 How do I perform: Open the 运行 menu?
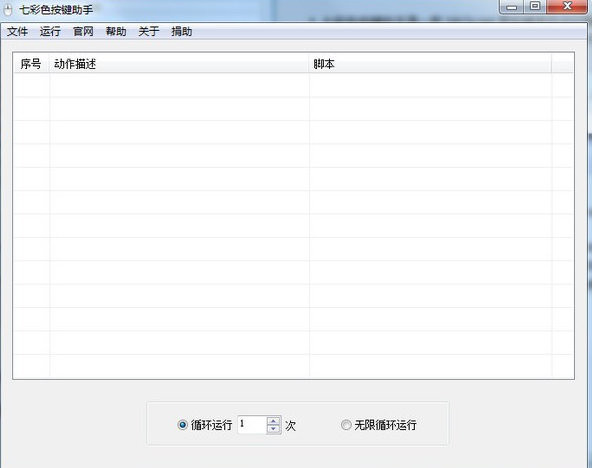point(50,31)
